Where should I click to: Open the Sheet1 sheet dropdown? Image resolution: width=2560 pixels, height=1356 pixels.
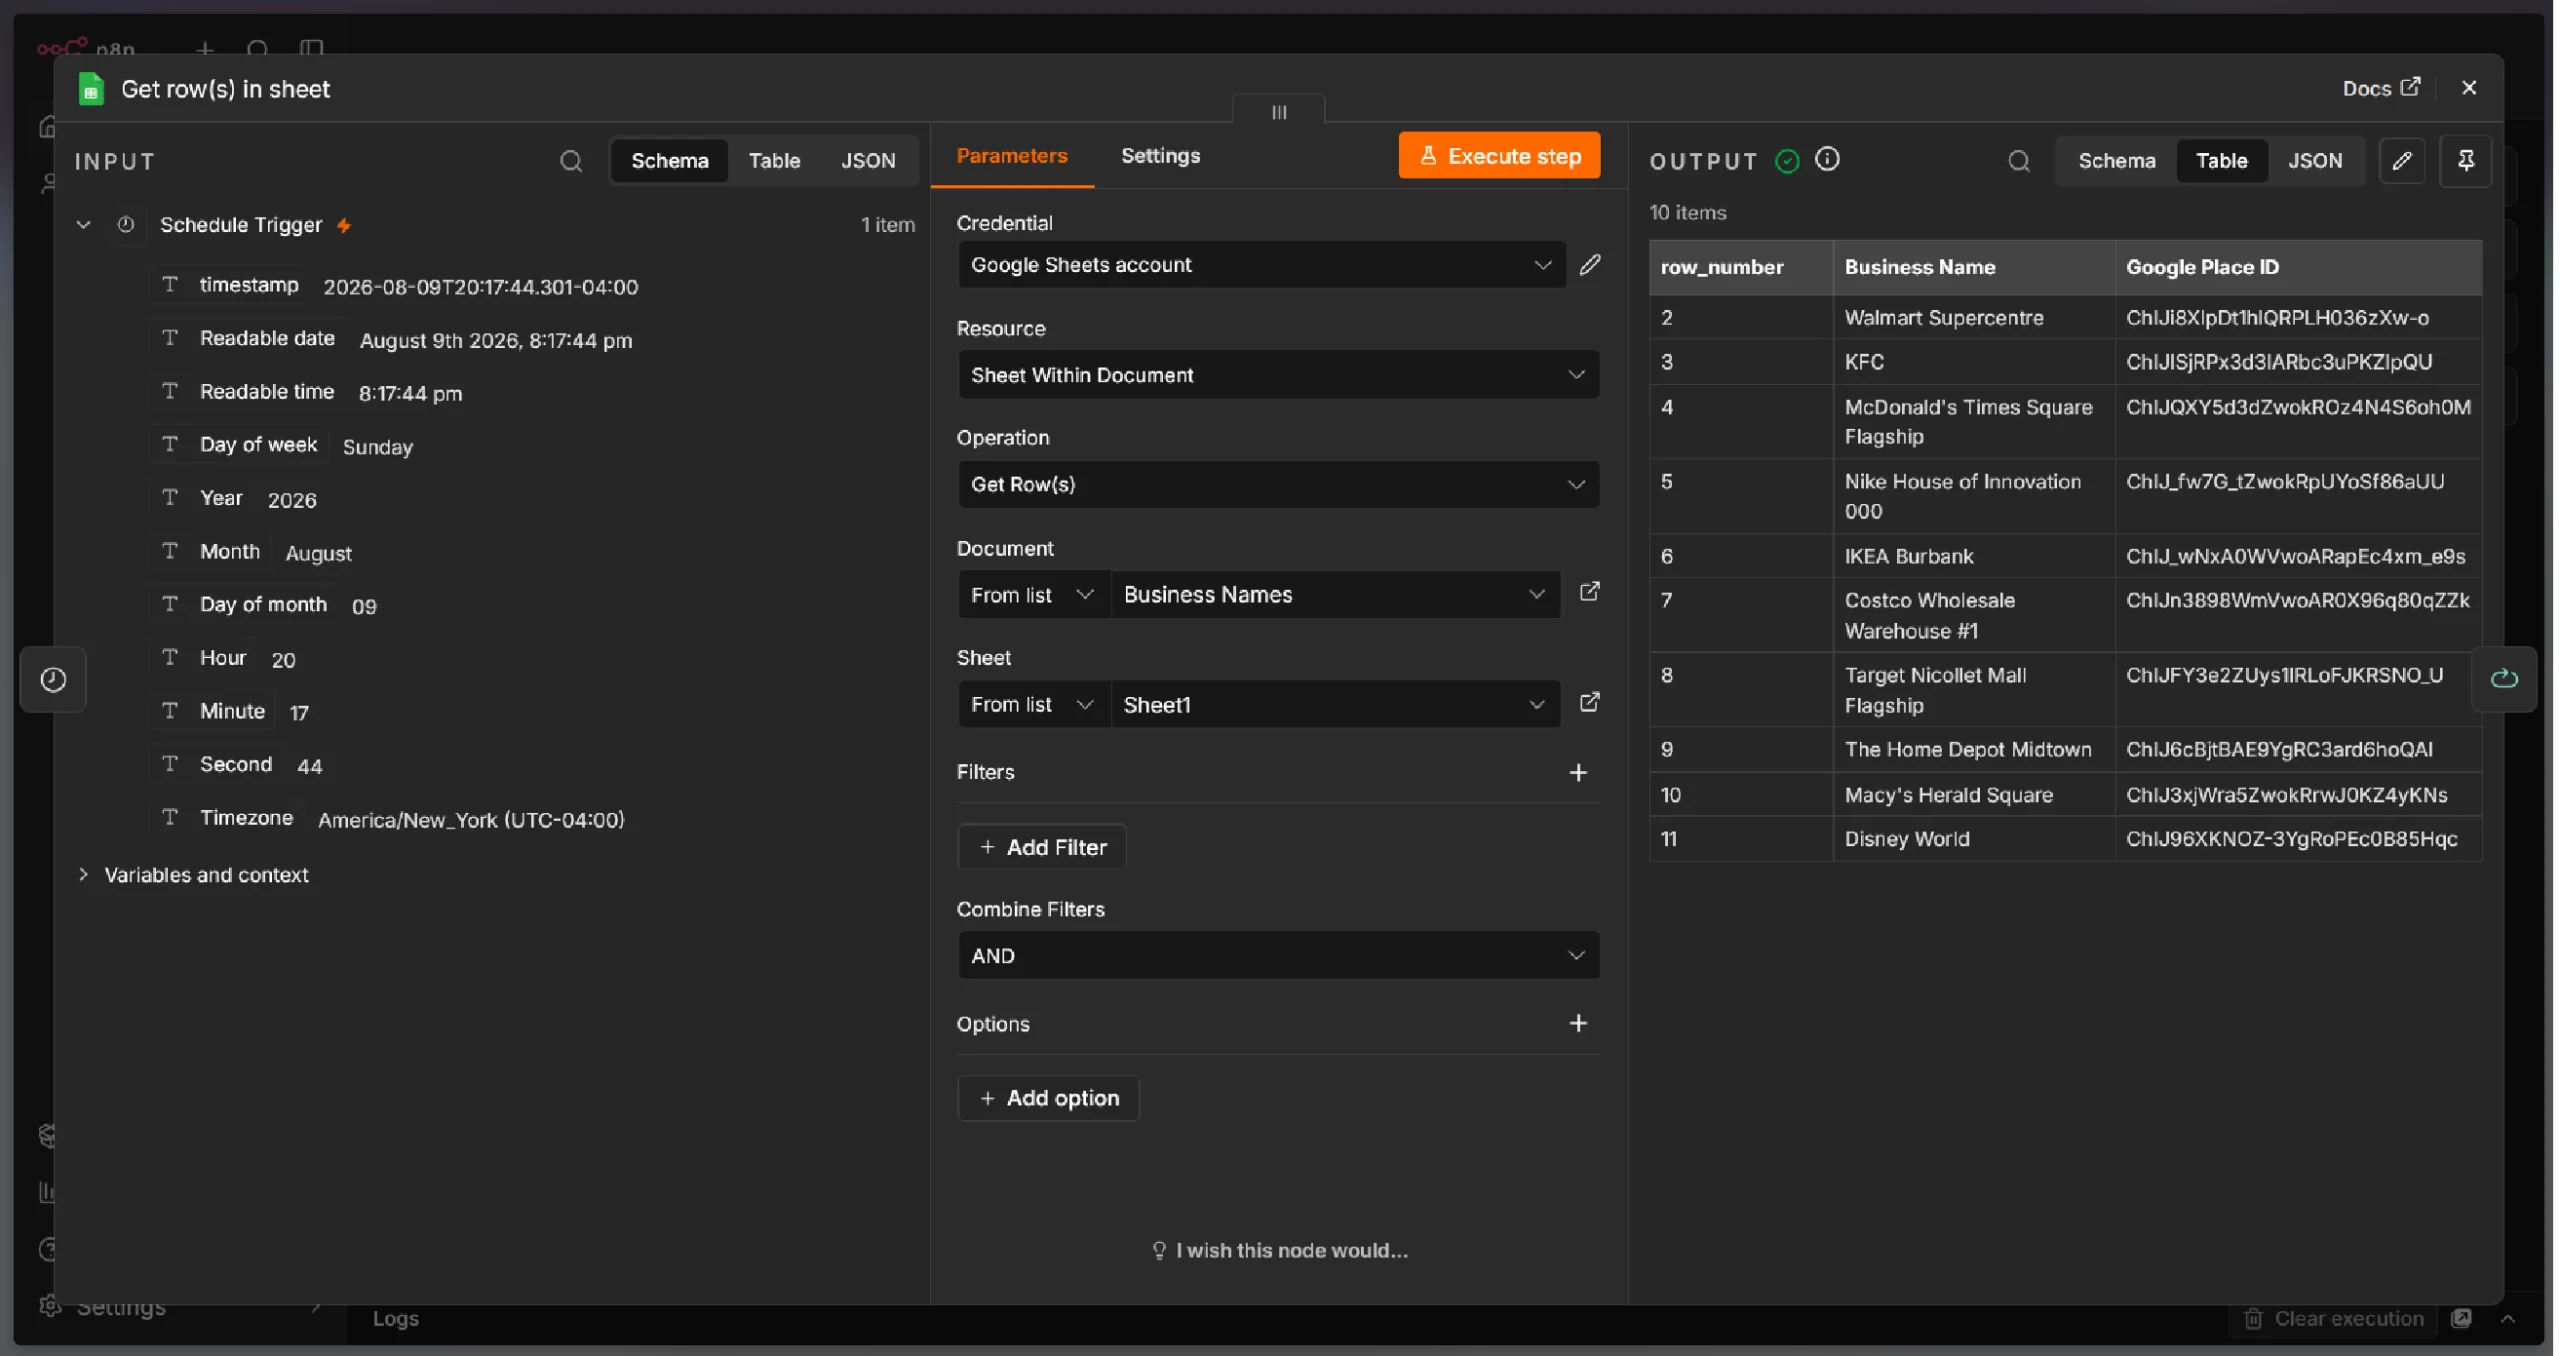(1335, 704)
